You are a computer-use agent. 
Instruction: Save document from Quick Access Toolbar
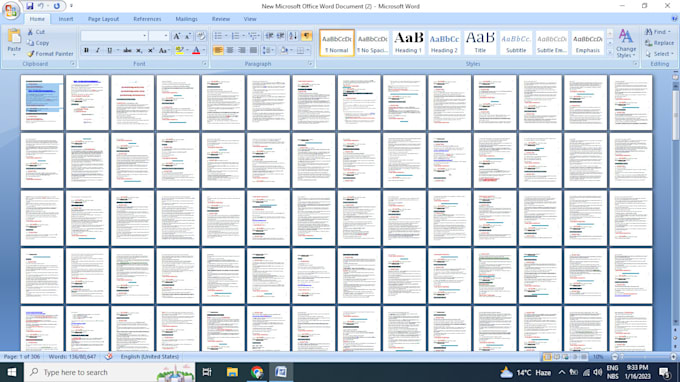tap(29, 6)
